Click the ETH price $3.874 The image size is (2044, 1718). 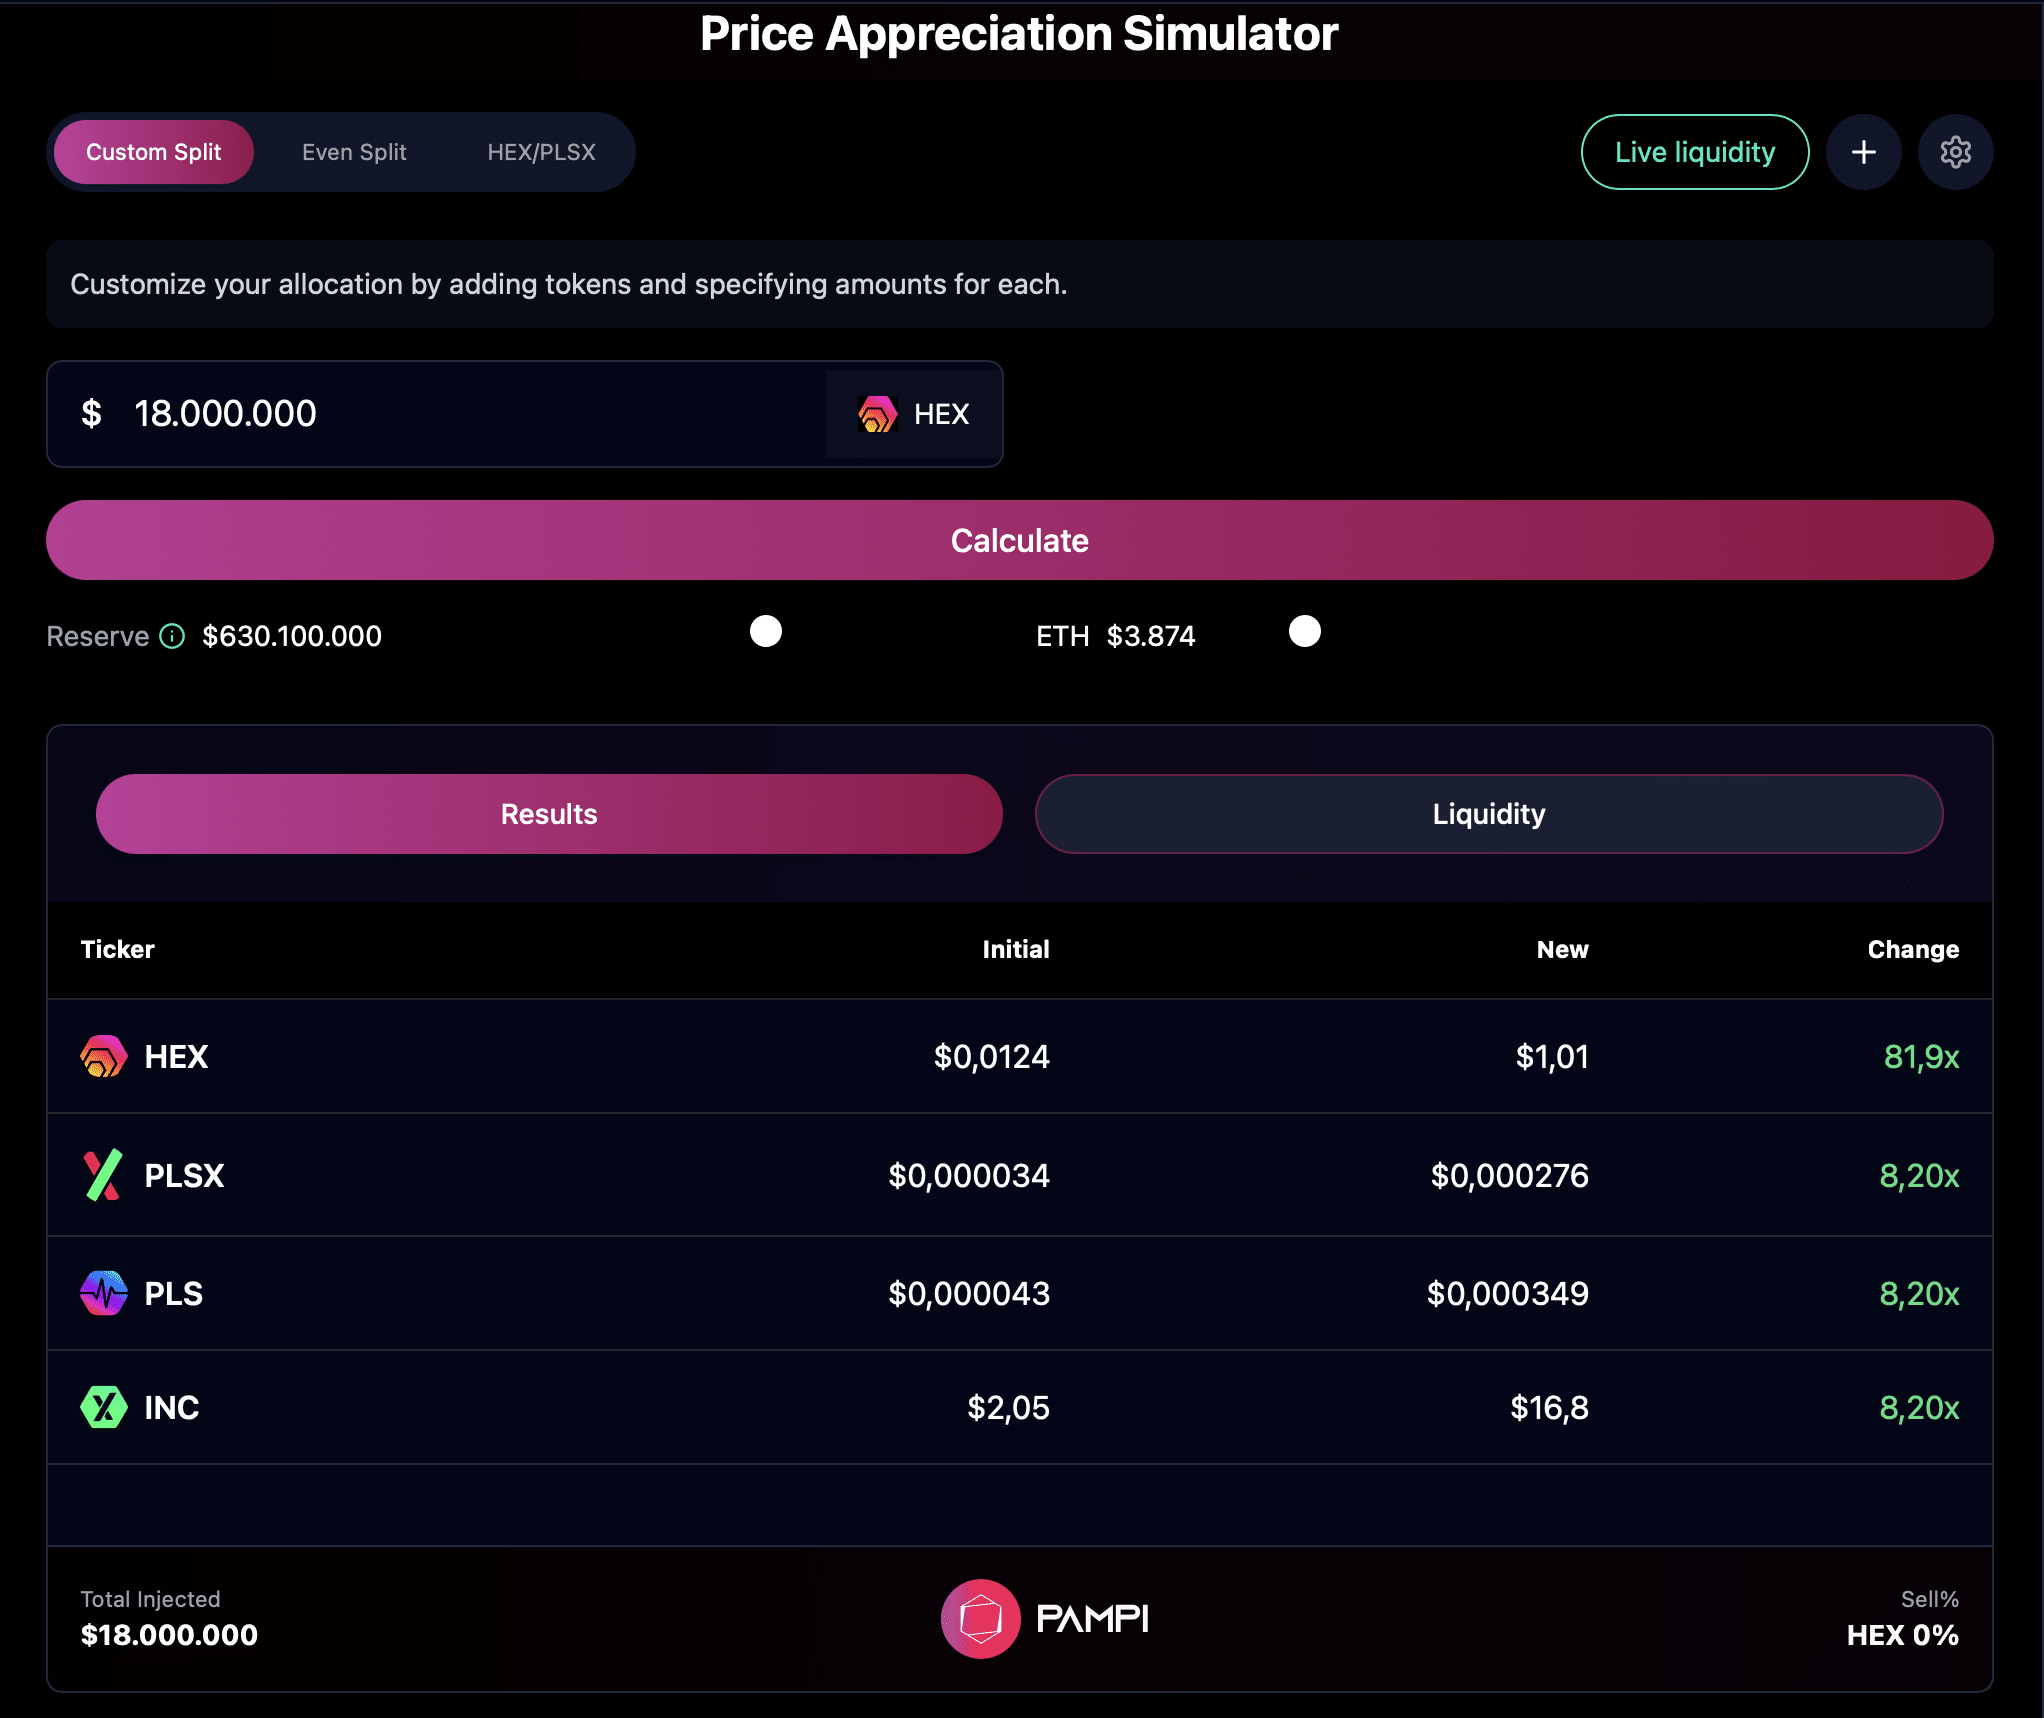(x=1151, y=636)
